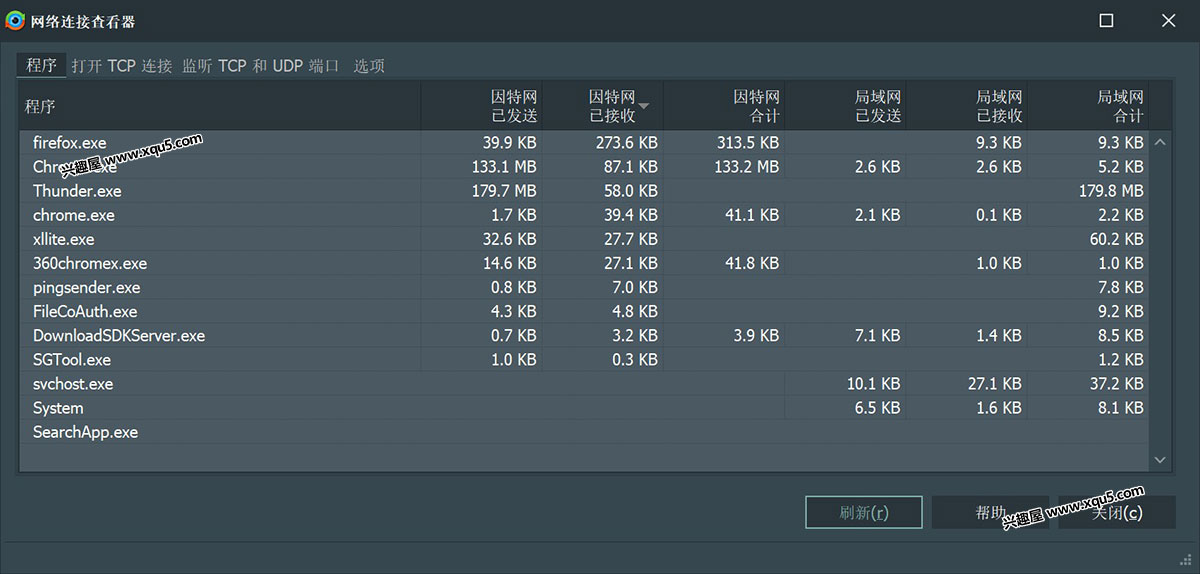The image size is (1200, 574).
Task: Select the FileCoAuth.exe row
Action: 584,312
